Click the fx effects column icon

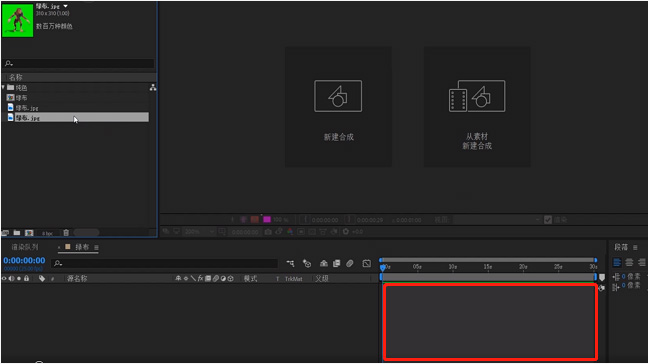point(200,278)
